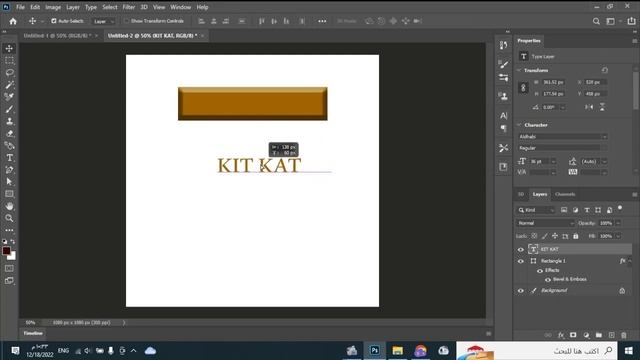This screenshot has height=360, width=640.
Task: Open Photoshop in the Windows taskbar
Action: point(374,351)
